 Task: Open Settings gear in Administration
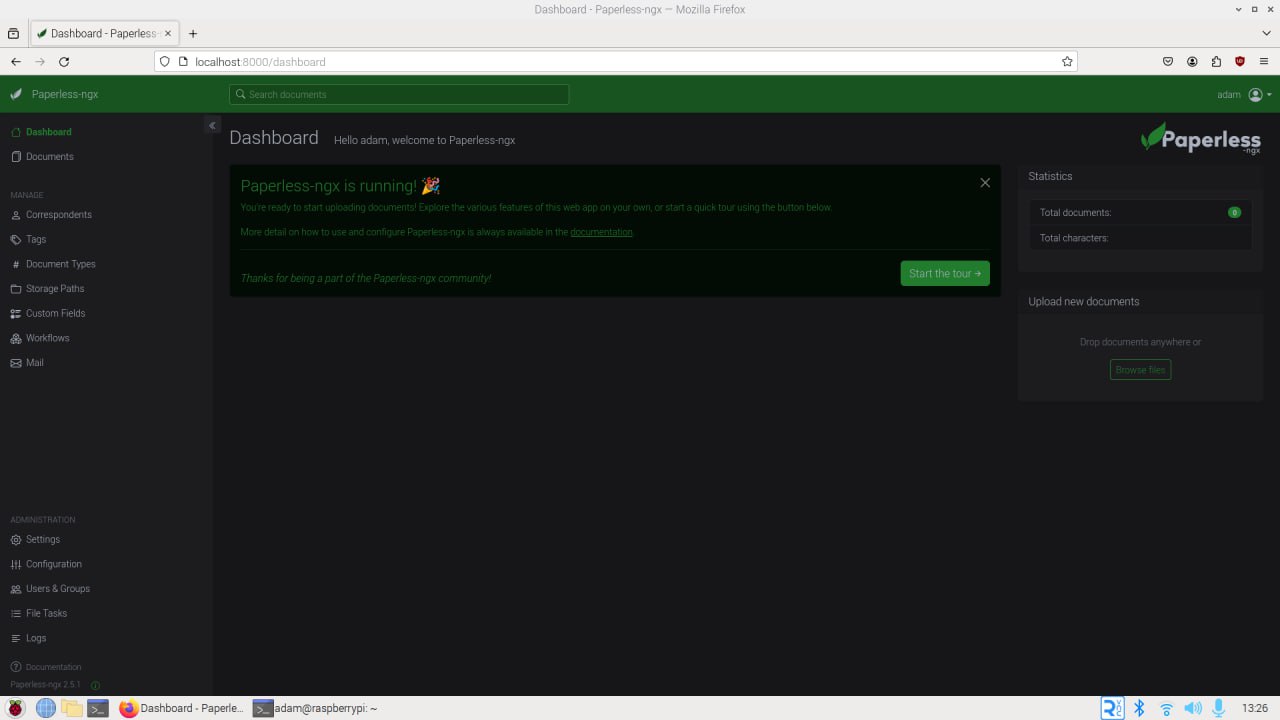(x=16, y=540)
